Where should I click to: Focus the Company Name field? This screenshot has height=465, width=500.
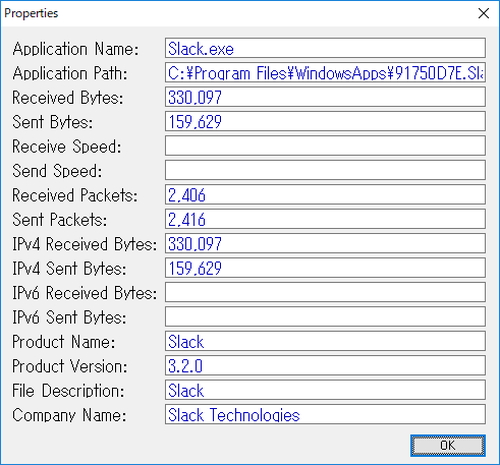point(325,414)
